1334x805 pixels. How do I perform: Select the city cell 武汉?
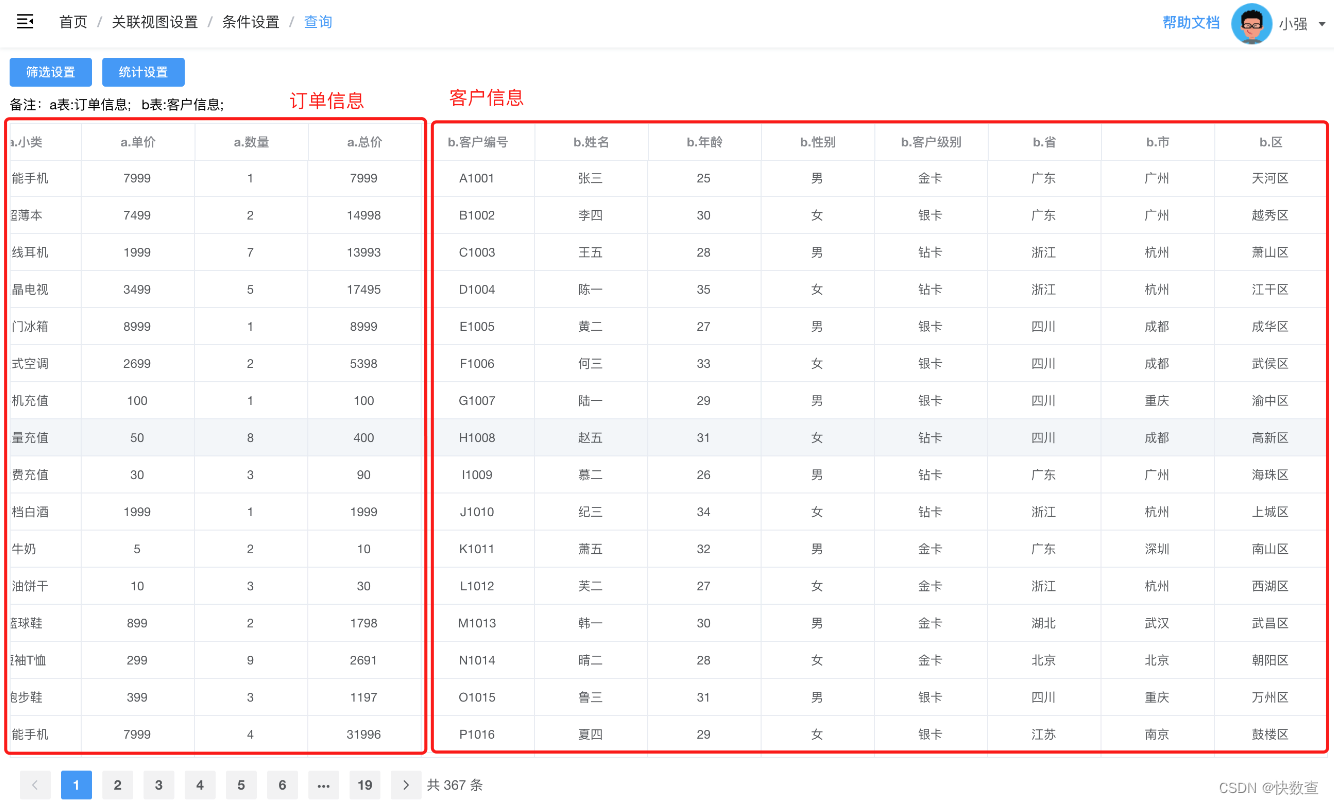point(1157,622)
